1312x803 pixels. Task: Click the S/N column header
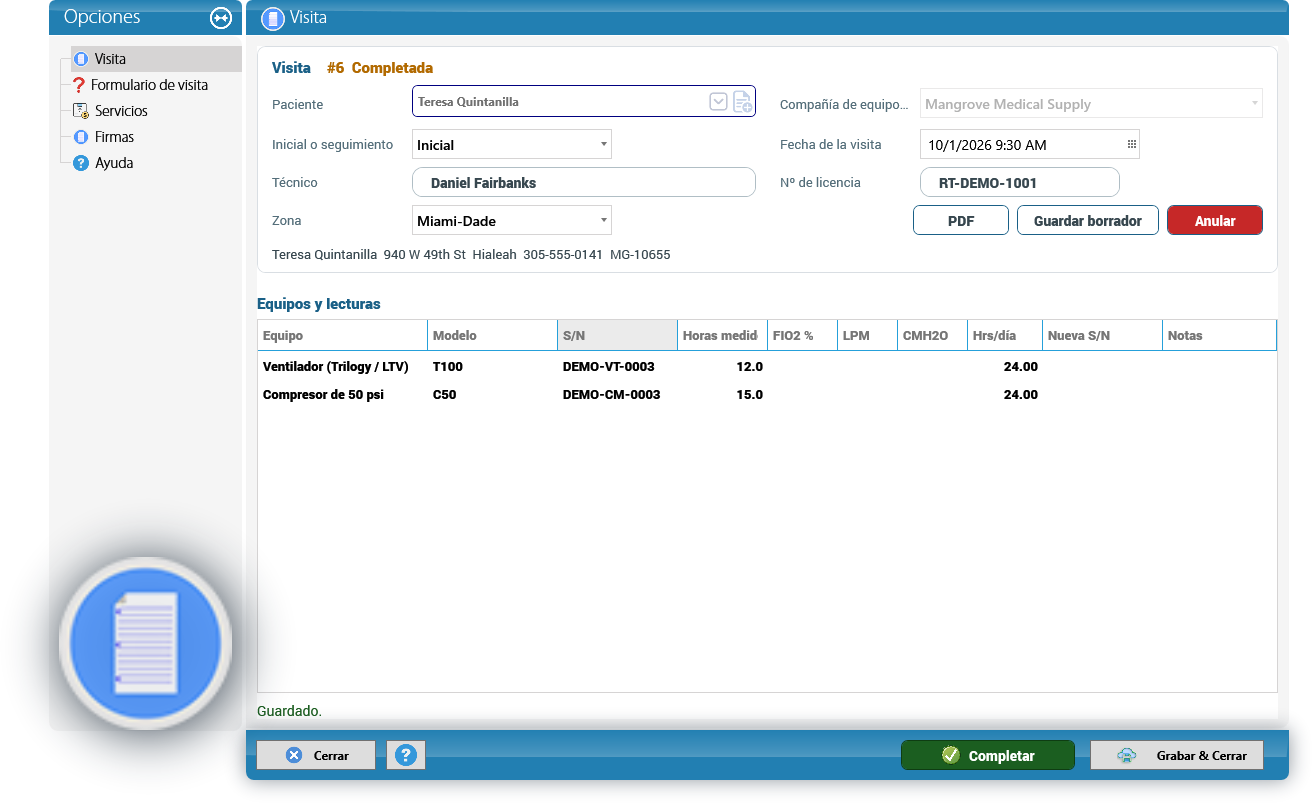coord(617,335)
